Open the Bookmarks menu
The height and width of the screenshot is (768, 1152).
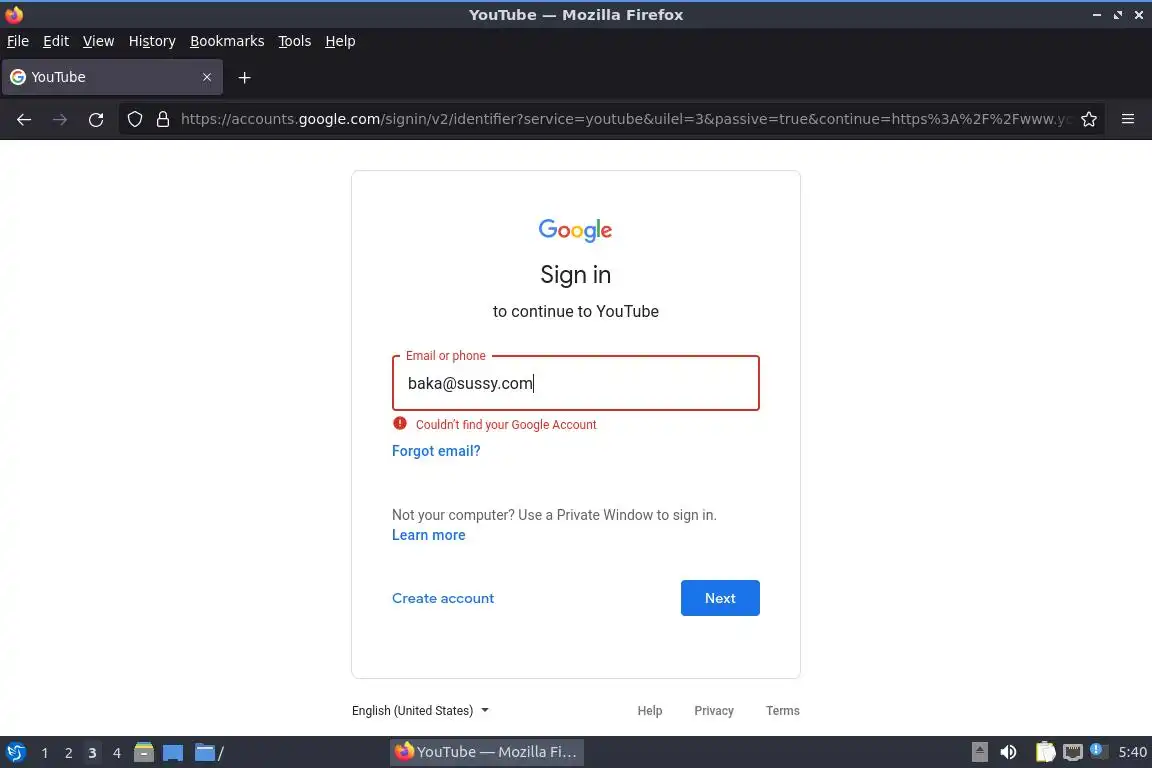(x=227, y=41)
